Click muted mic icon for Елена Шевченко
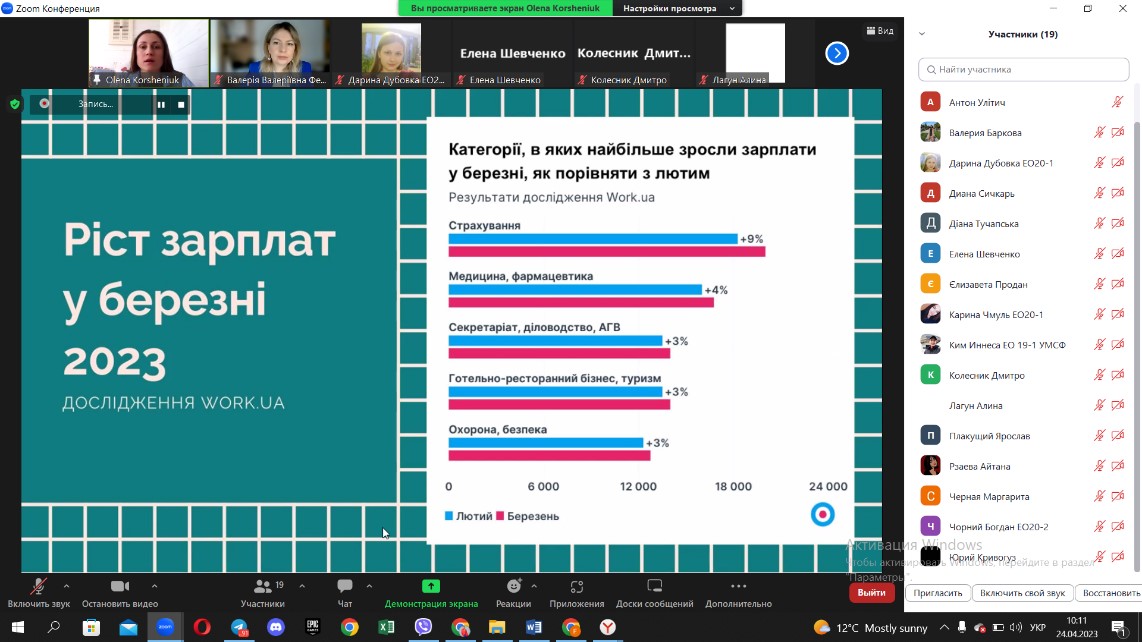Screen dimensions: 1142x642 click(1100, 254)
